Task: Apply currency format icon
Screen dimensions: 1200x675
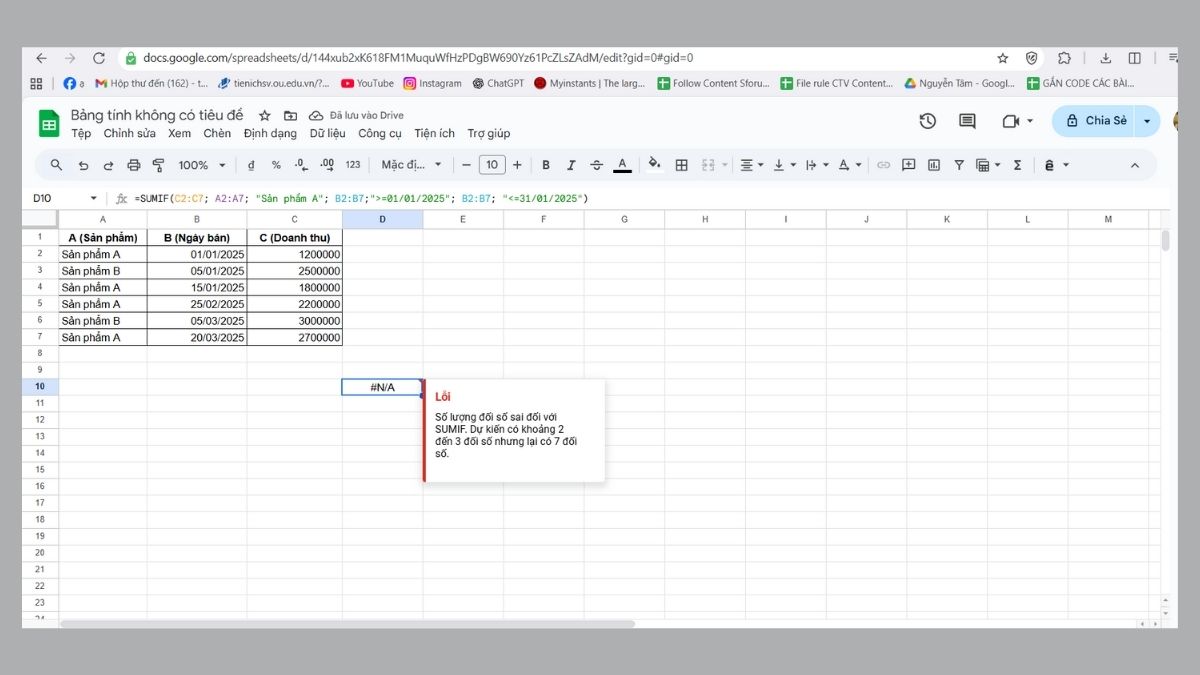Action: coord(250,165)
